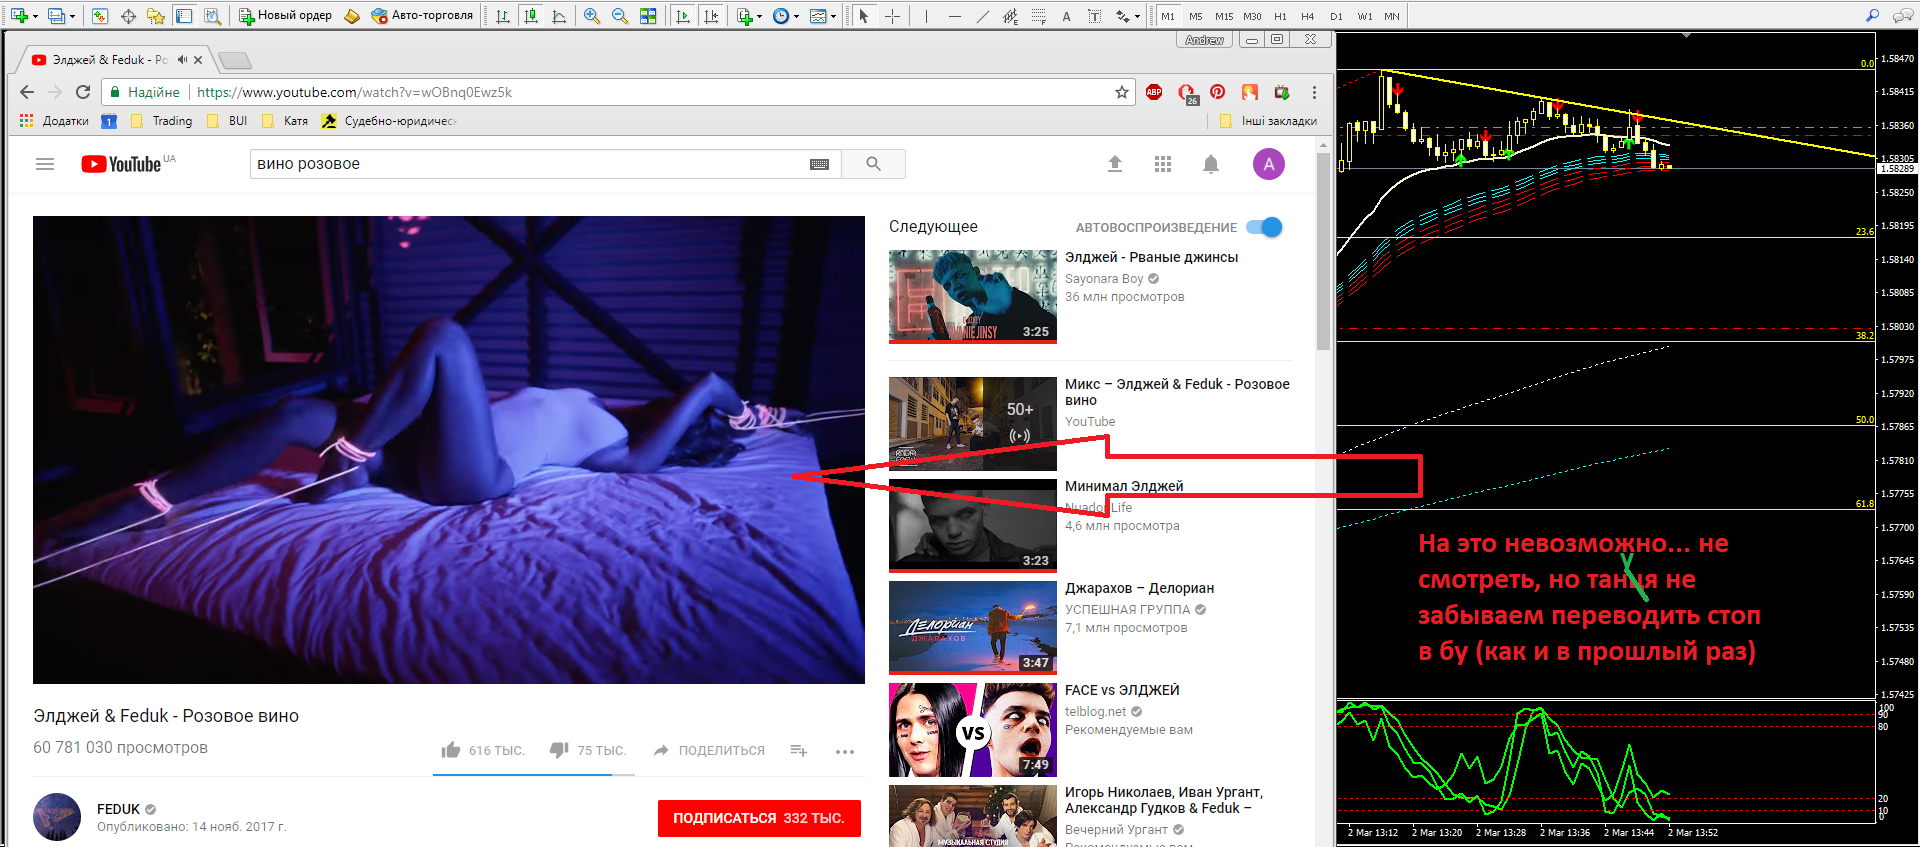Switch to D1 timeframe
This screenshot has width=1920, height=847.
tap(1336, 16)
